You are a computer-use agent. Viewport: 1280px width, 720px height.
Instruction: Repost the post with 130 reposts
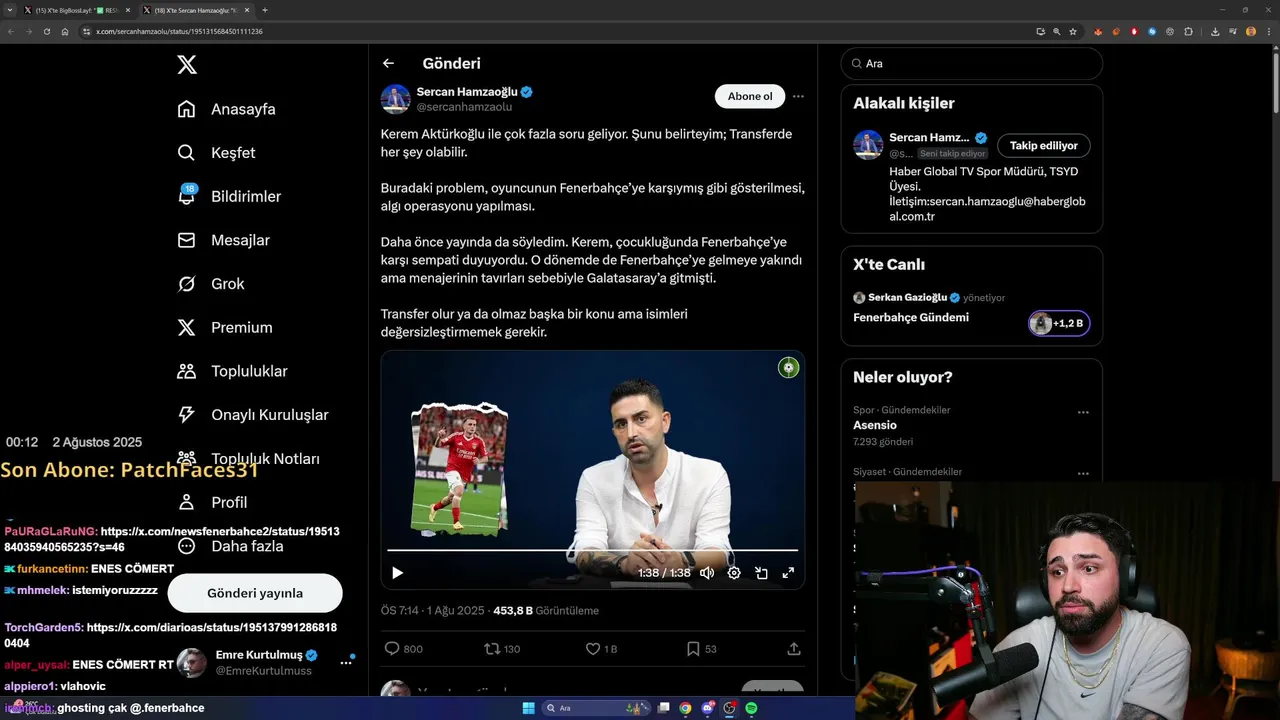(x=502, y=649)
